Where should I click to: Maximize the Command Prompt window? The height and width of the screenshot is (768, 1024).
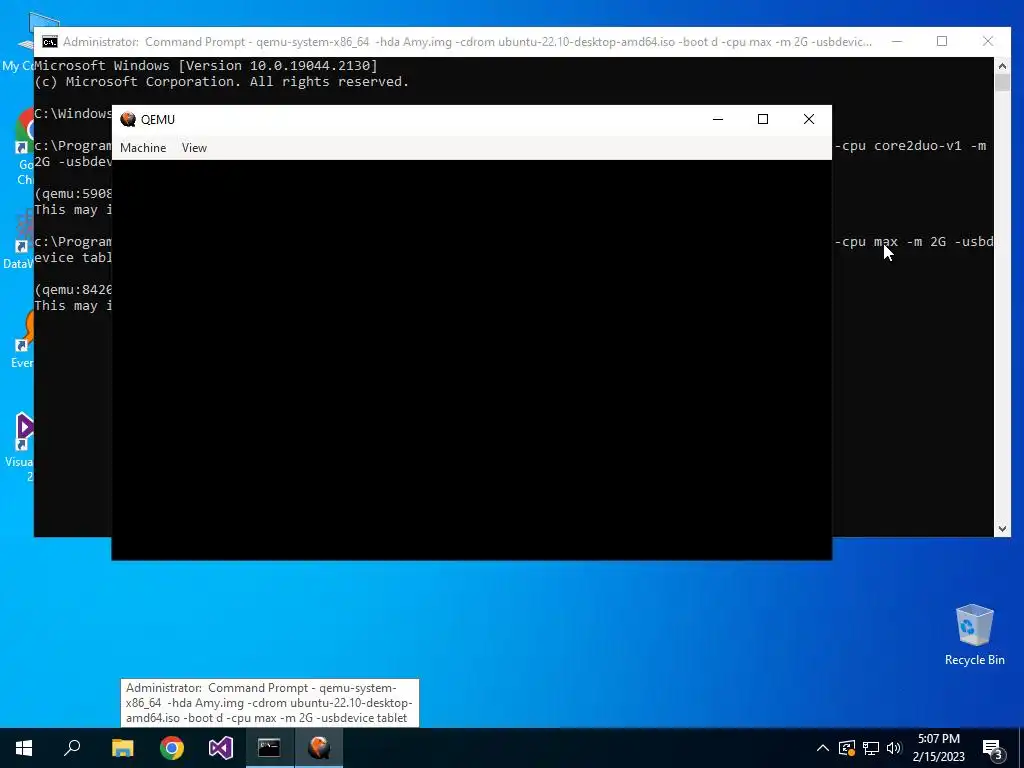tap(942, 41)
